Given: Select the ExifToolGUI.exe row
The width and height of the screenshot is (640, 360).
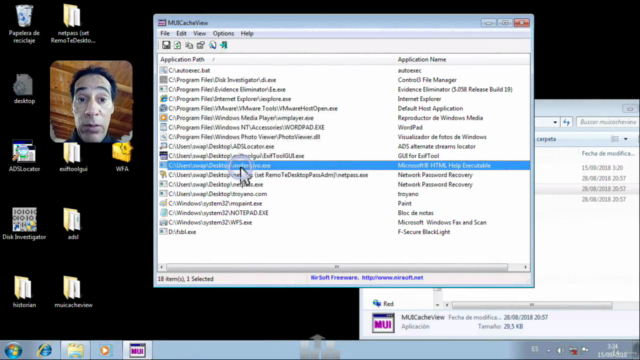Looking at the screenshot, I should click(x=344, y=156).
